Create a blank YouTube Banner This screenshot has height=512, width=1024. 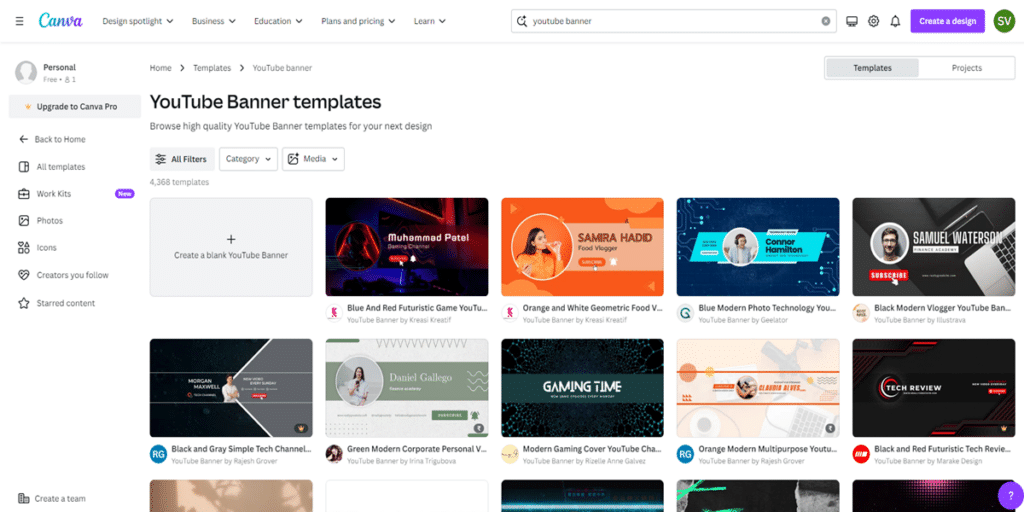coord(231,247)
